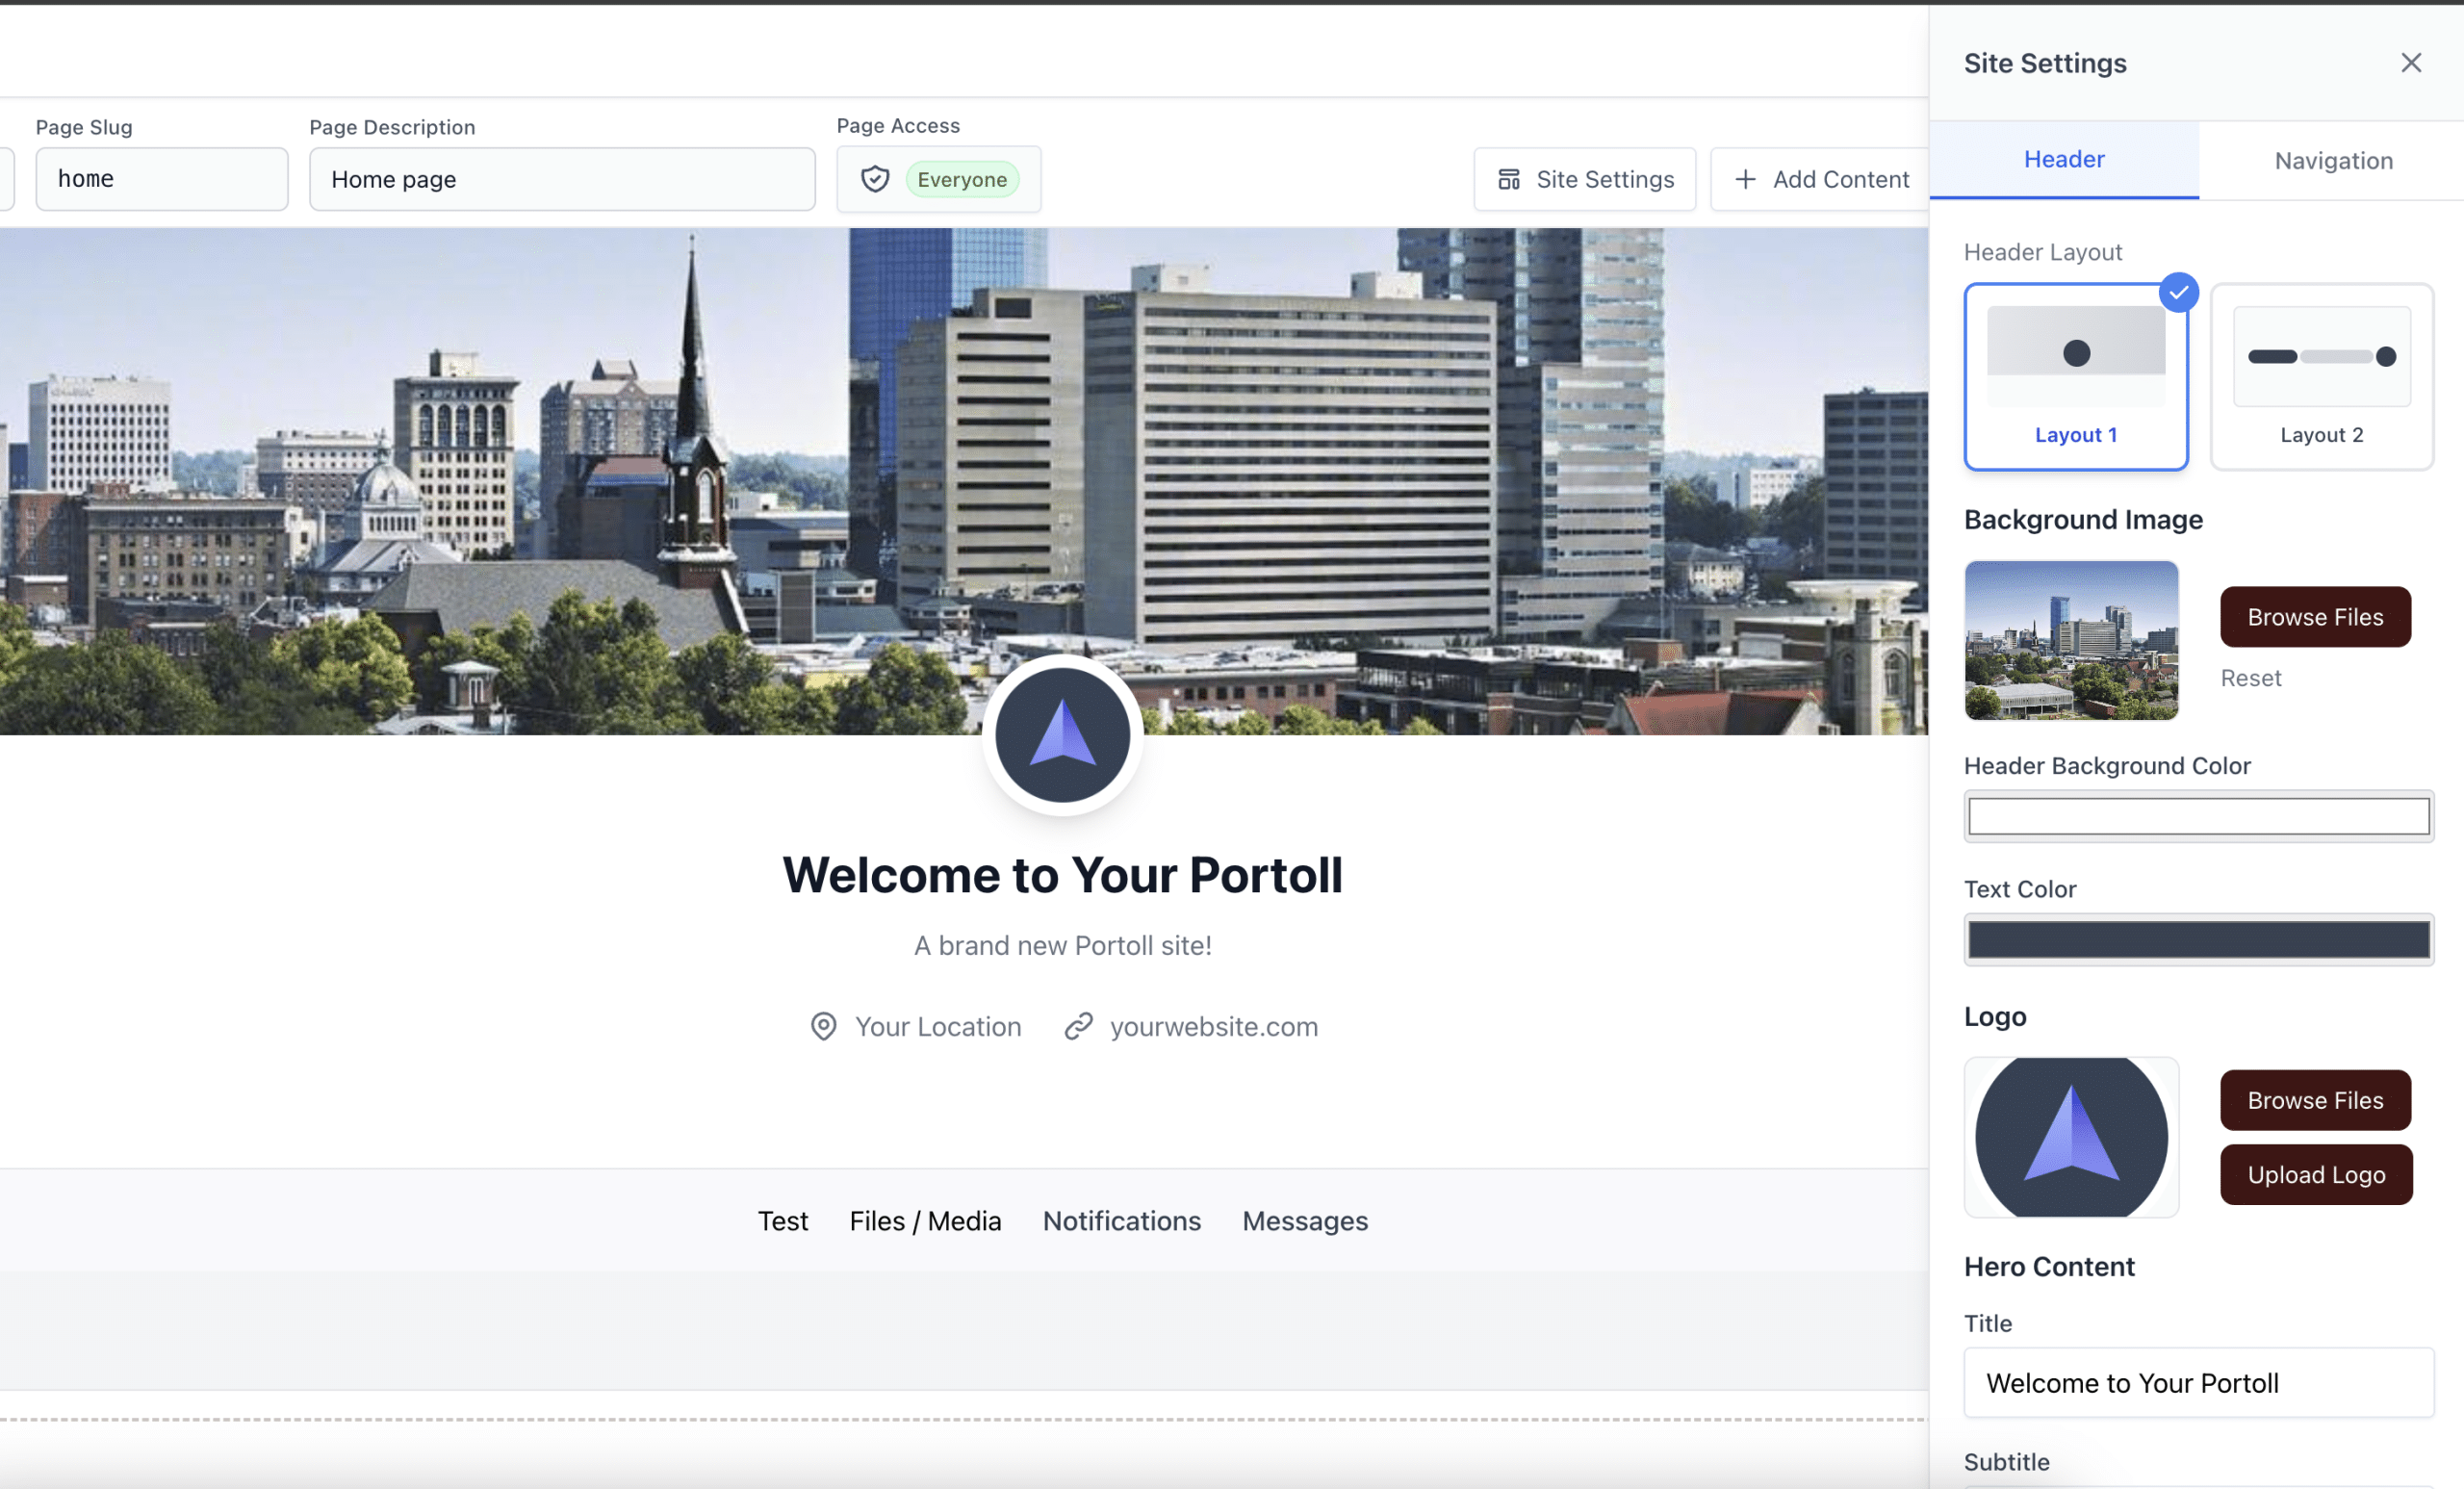
Task: Switch to the Navigation tab
Action: [x=2333, y=161]
